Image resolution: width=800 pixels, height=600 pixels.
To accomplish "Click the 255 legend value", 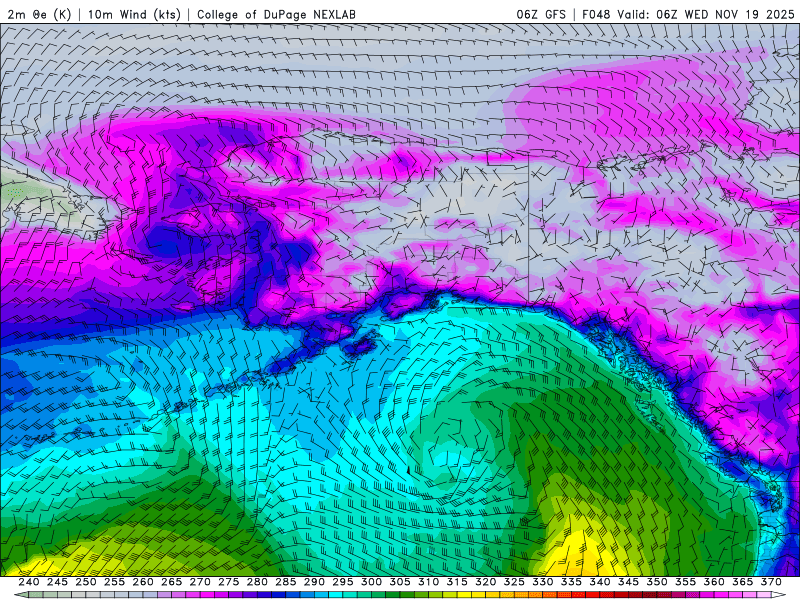I will click(114, 582).
